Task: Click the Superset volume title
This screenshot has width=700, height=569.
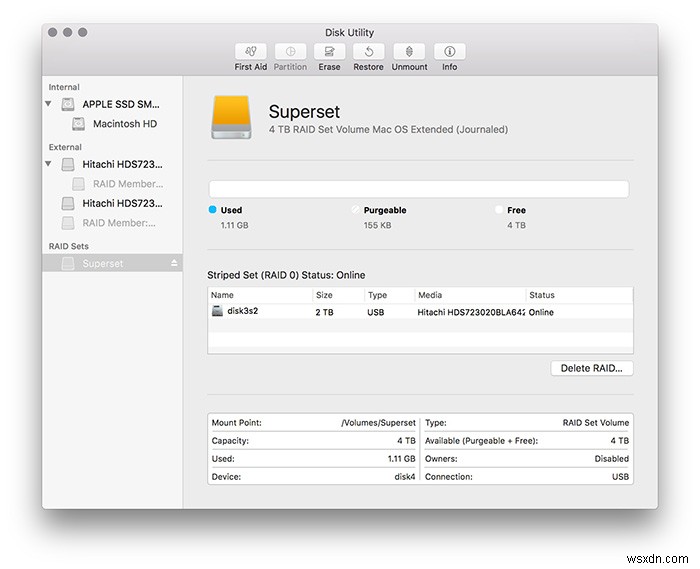Action: coord(304,112)
